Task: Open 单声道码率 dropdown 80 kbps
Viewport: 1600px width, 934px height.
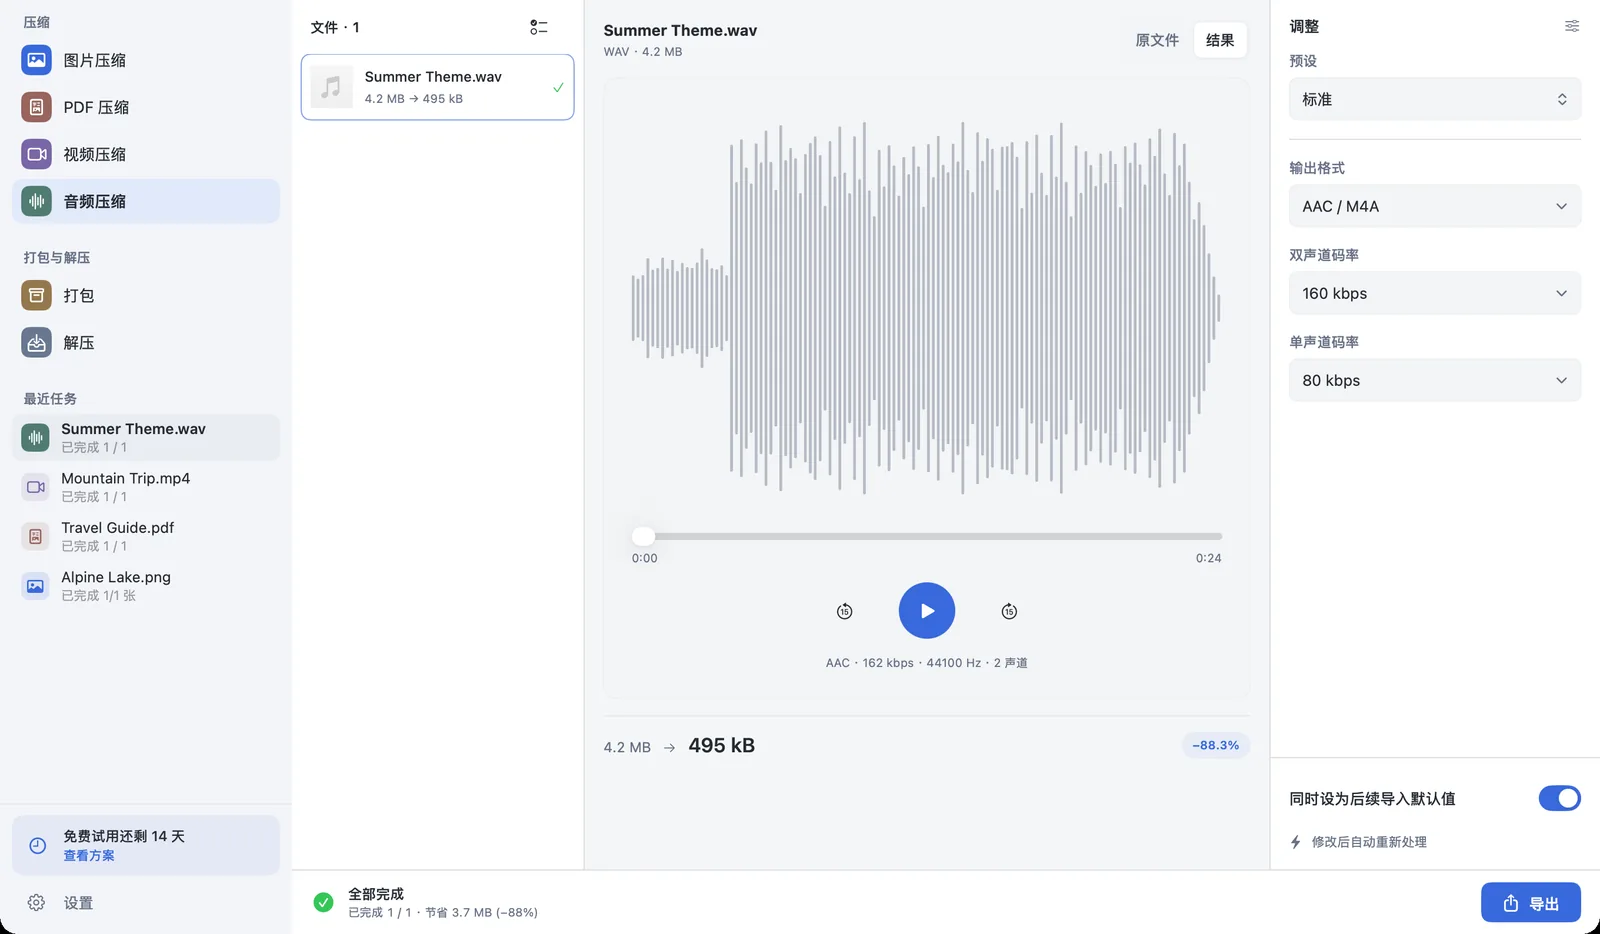Action: pyautogui.click(x=1435, y=380)
